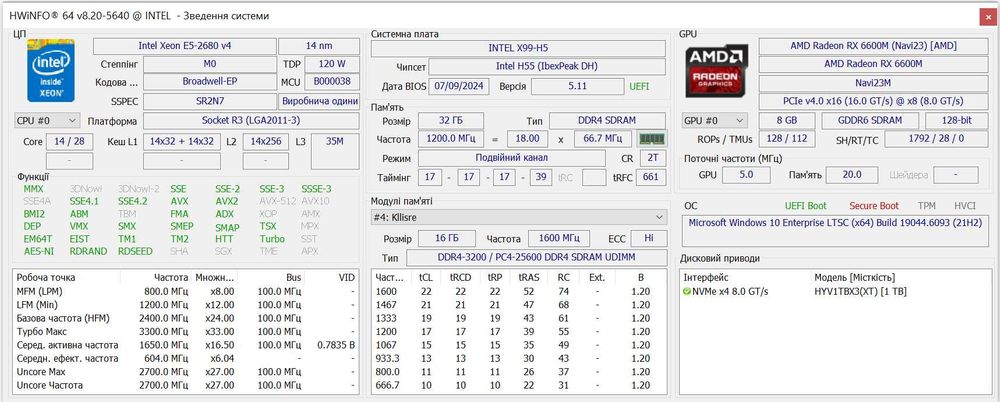The width and height of the screenshot is (1000, 402).
Task: Click the Intel H55 (IbexPeak DH) chipset field
Action: pyautogui.click(x=547, y=67)
